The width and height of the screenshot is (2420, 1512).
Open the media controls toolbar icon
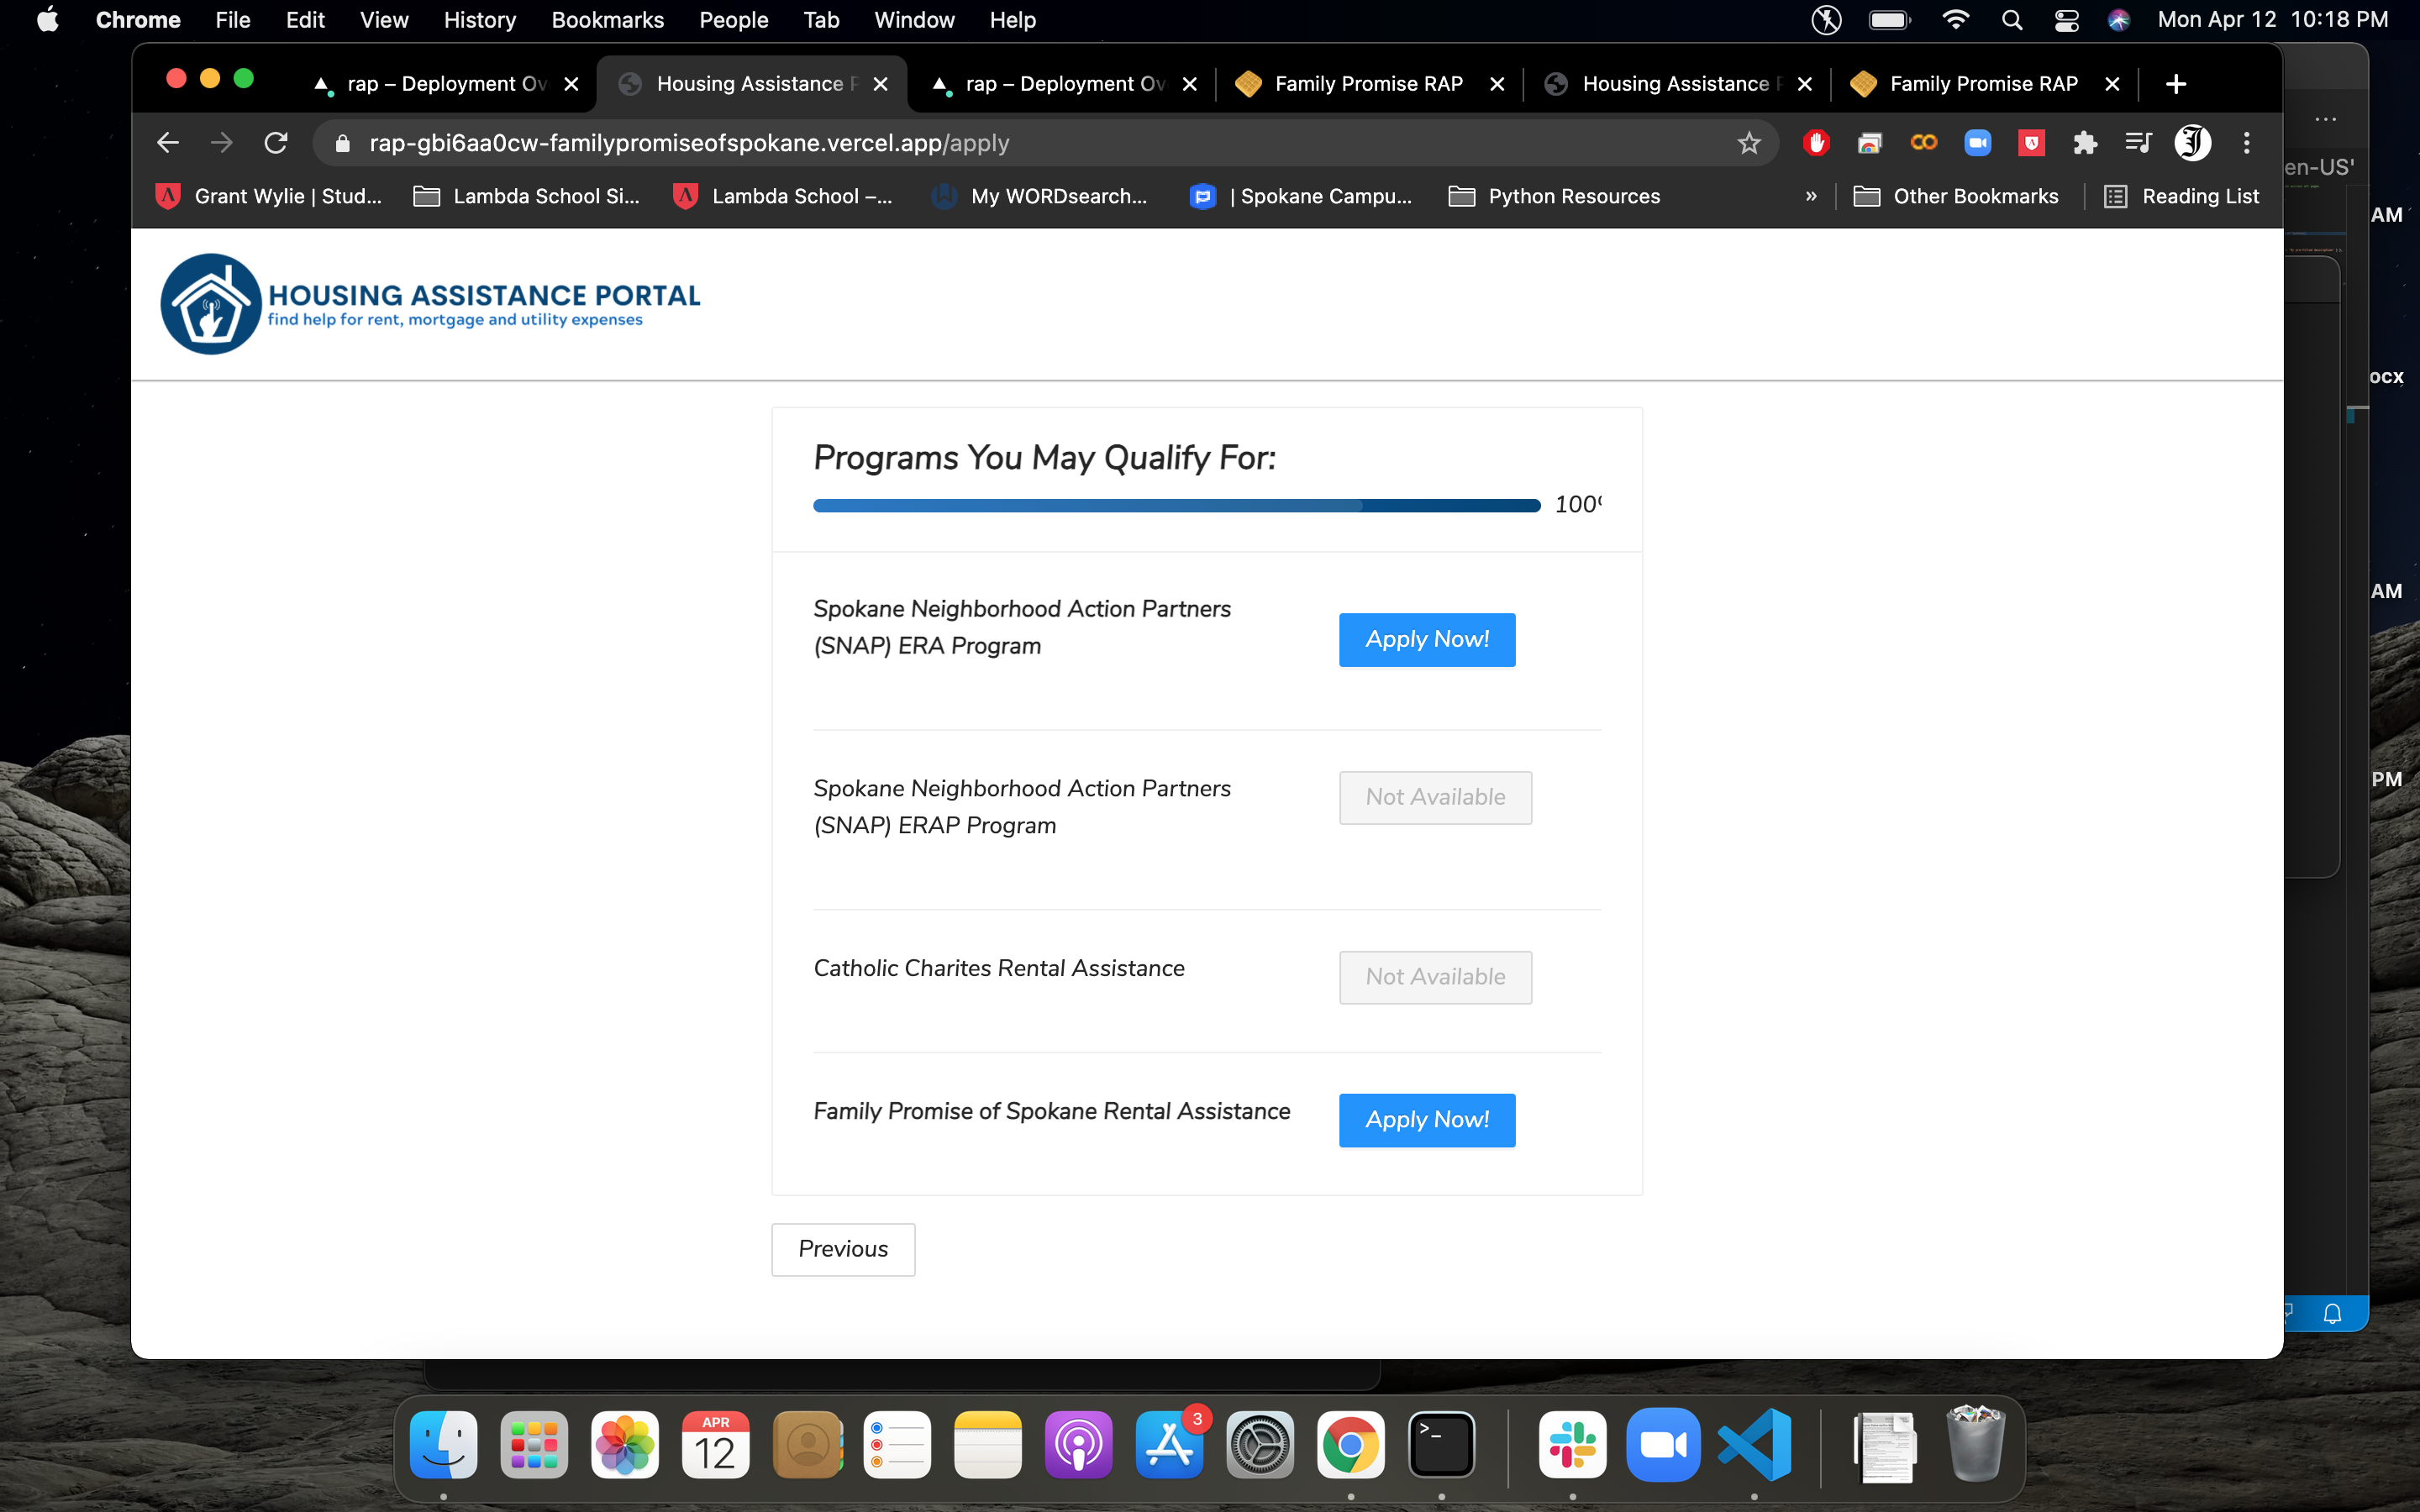[x=2138, y=143]
